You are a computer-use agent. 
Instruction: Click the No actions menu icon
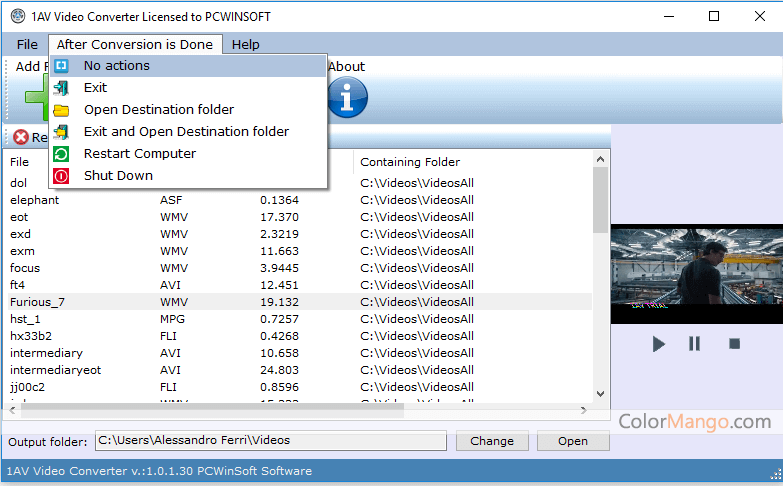[x=62, y=66]
